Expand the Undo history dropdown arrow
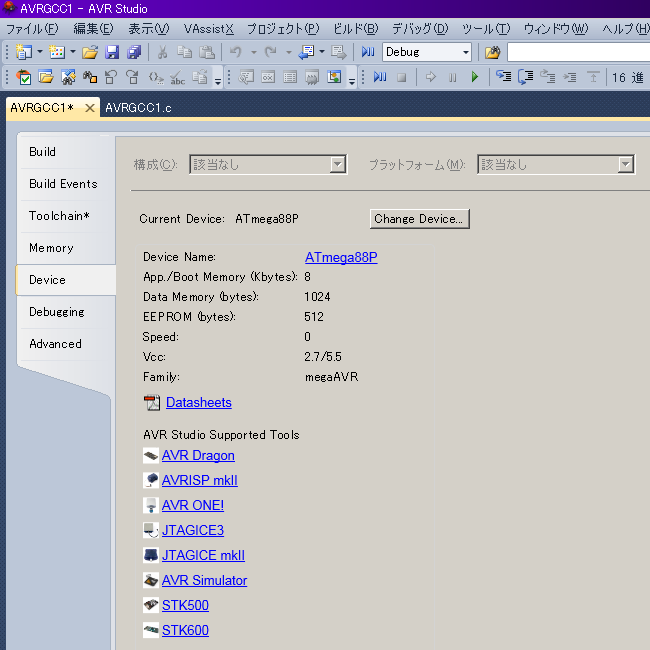The width and height of the screenshot is (650, 650). point(254,52)
